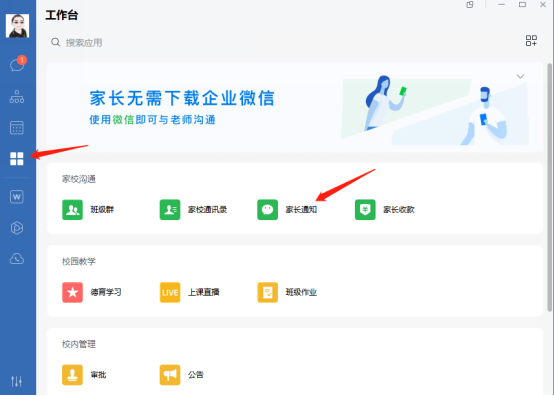Open the Meeting hexagon icon in the sidebar
This screenshot has height=396, width=554.
pyautogui.click(x=17, y=228)
